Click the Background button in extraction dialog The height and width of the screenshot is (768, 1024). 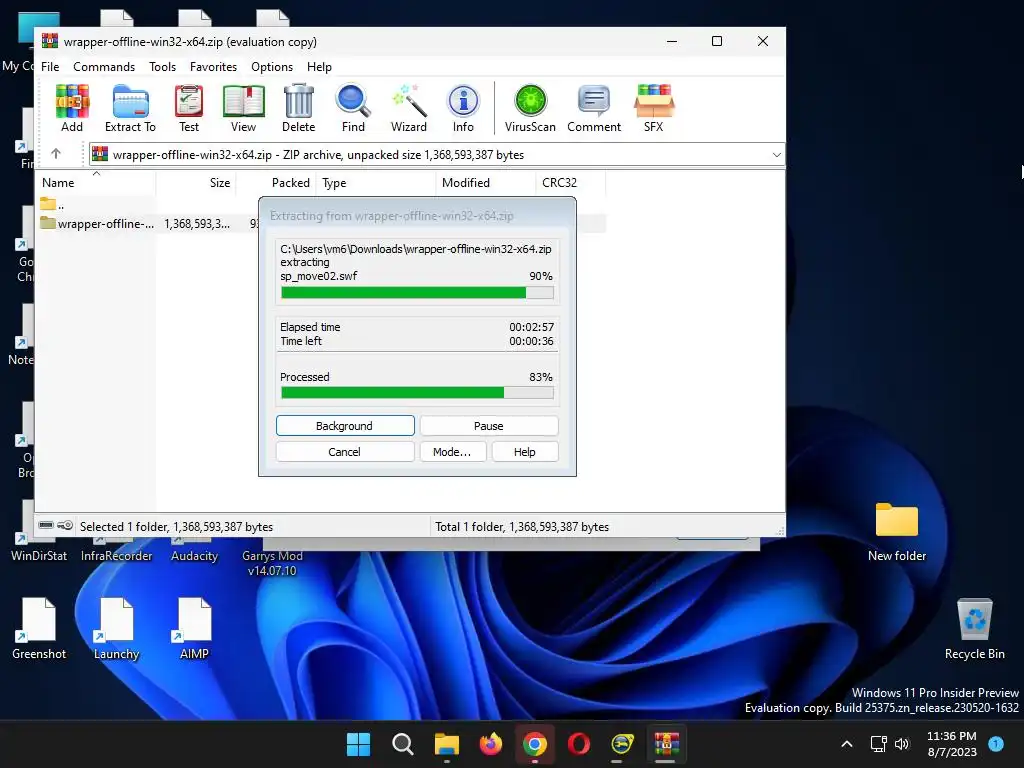(345, 425)
